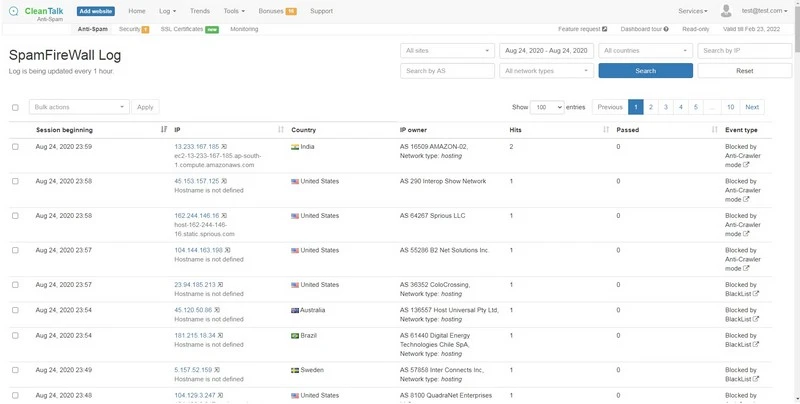Viewport: 800px width, 404px height.
Task: Click the Dashboard tour help icon
Action: tap(666, 29)
